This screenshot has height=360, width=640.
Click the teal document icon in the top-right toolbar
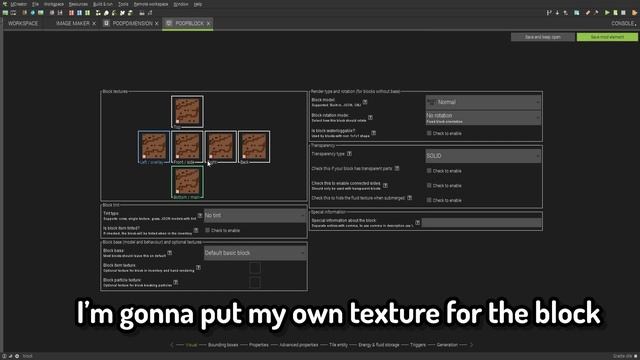click(576, 13)
